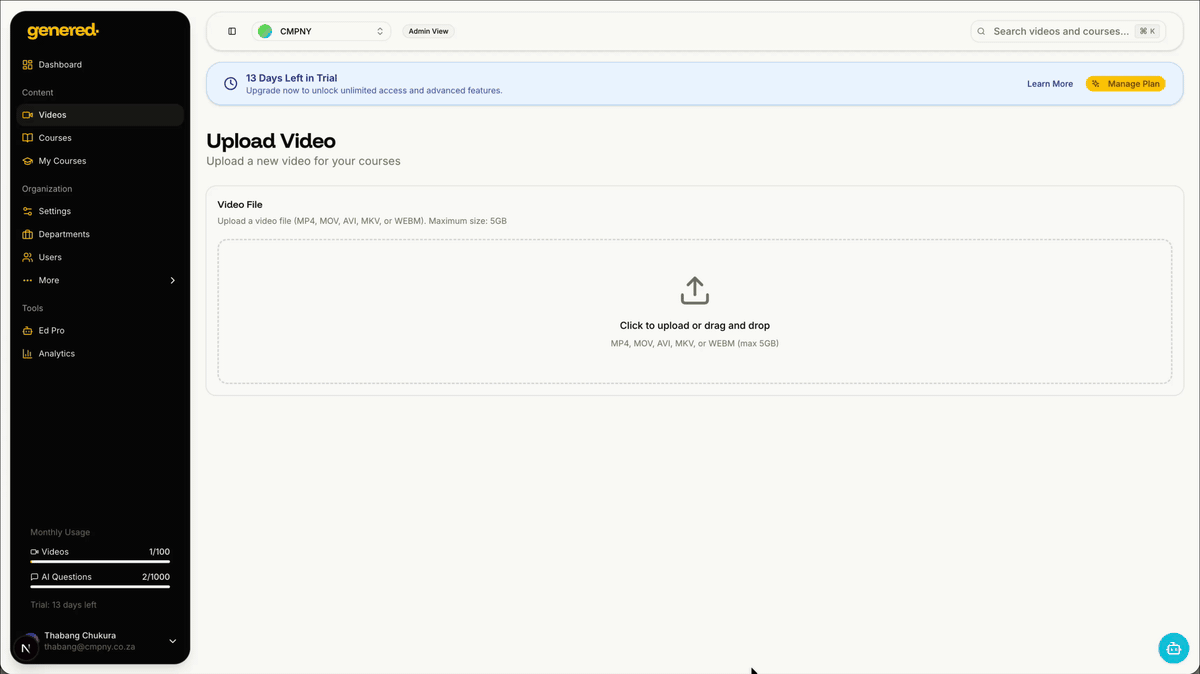Click the Settings sliders icon
The image size is (1200, 674).
click(28, 211)
